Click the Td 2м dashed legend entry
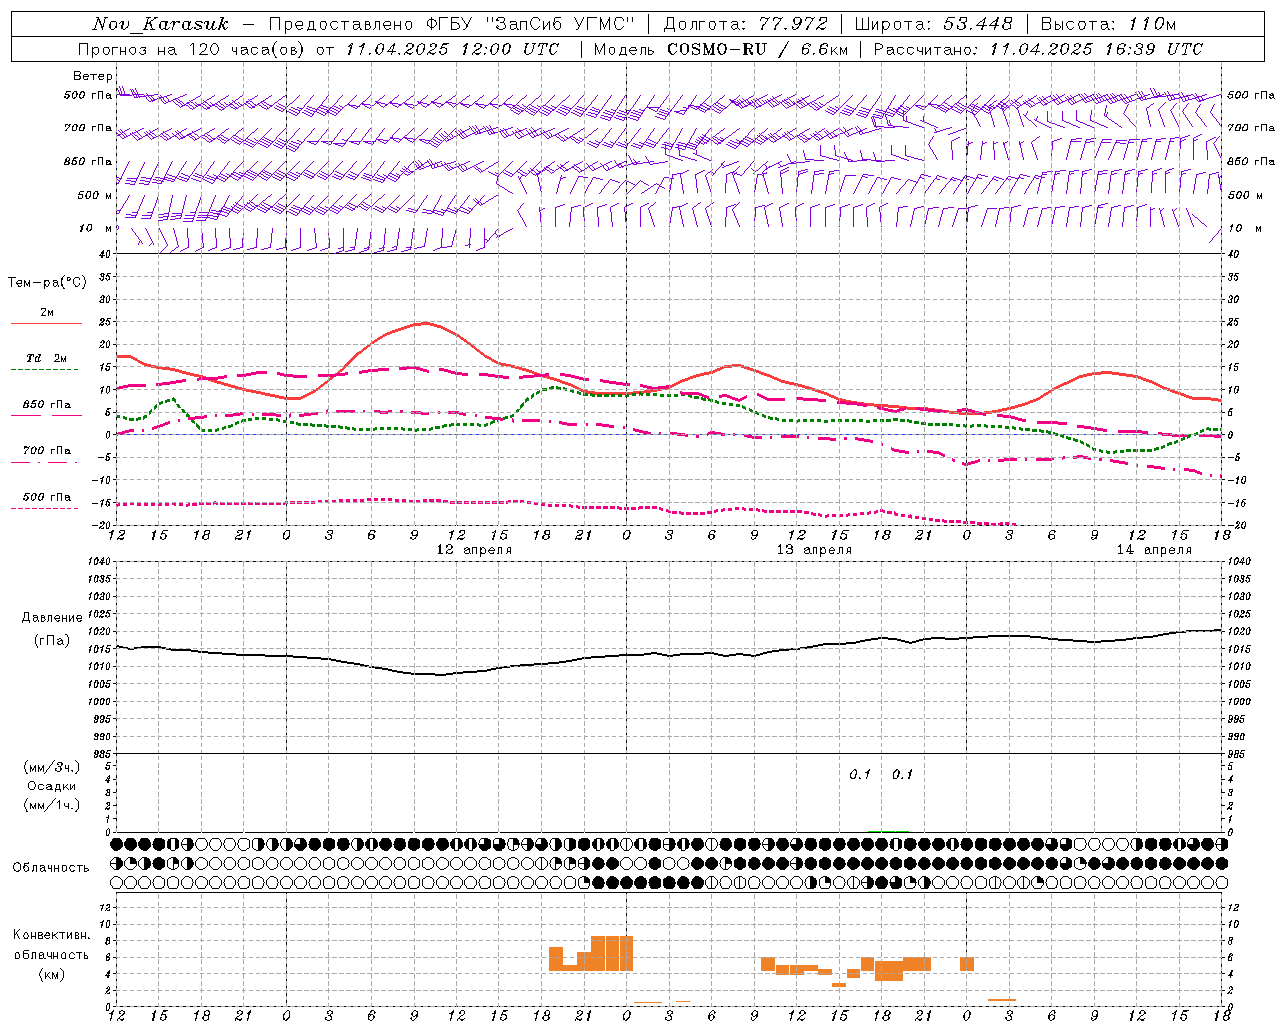 pyautogui.click(x=46, y=360)
